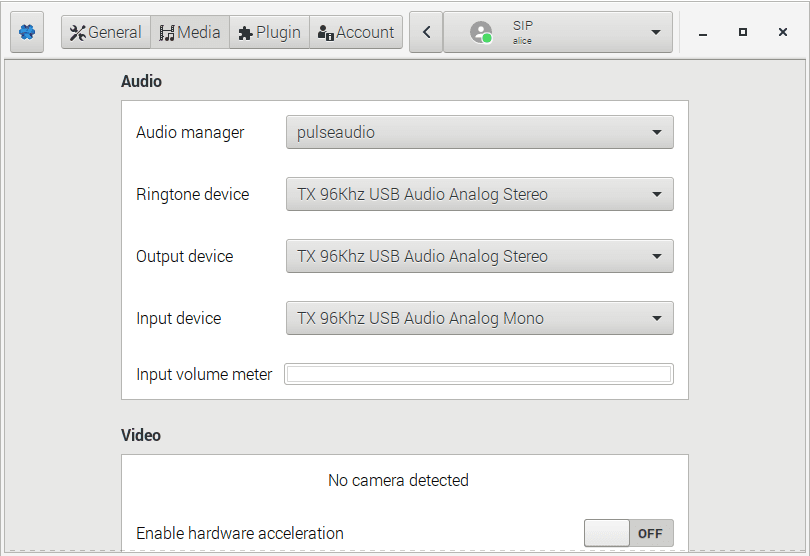Viewport: 810px width, 556px height.
Task: Click the Video section heading
Action: [x=141, y=435]
